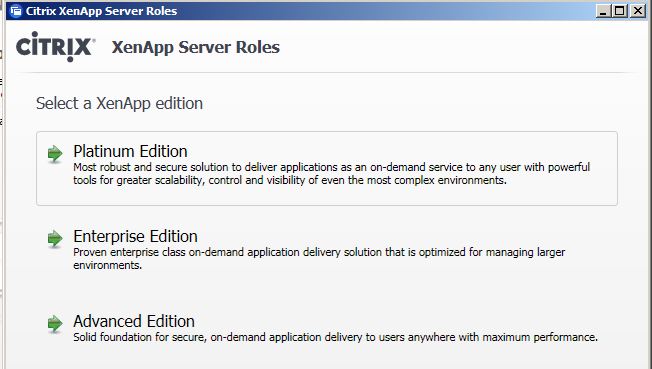
Task: Close the Citrix XenApp Server Roles window
Action: (x=637, y=11)
